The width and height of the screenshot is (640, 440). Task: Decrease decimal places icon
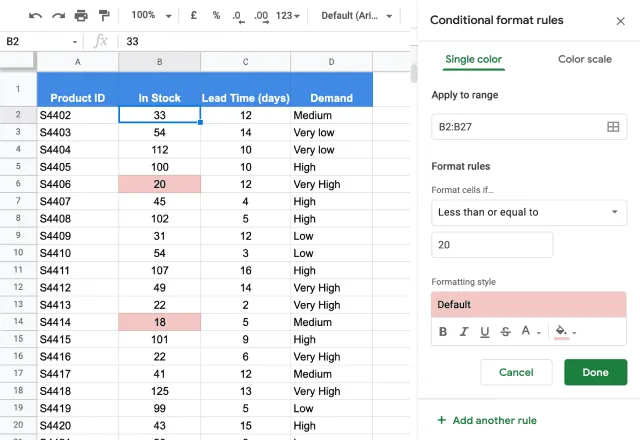click(238, 17)
